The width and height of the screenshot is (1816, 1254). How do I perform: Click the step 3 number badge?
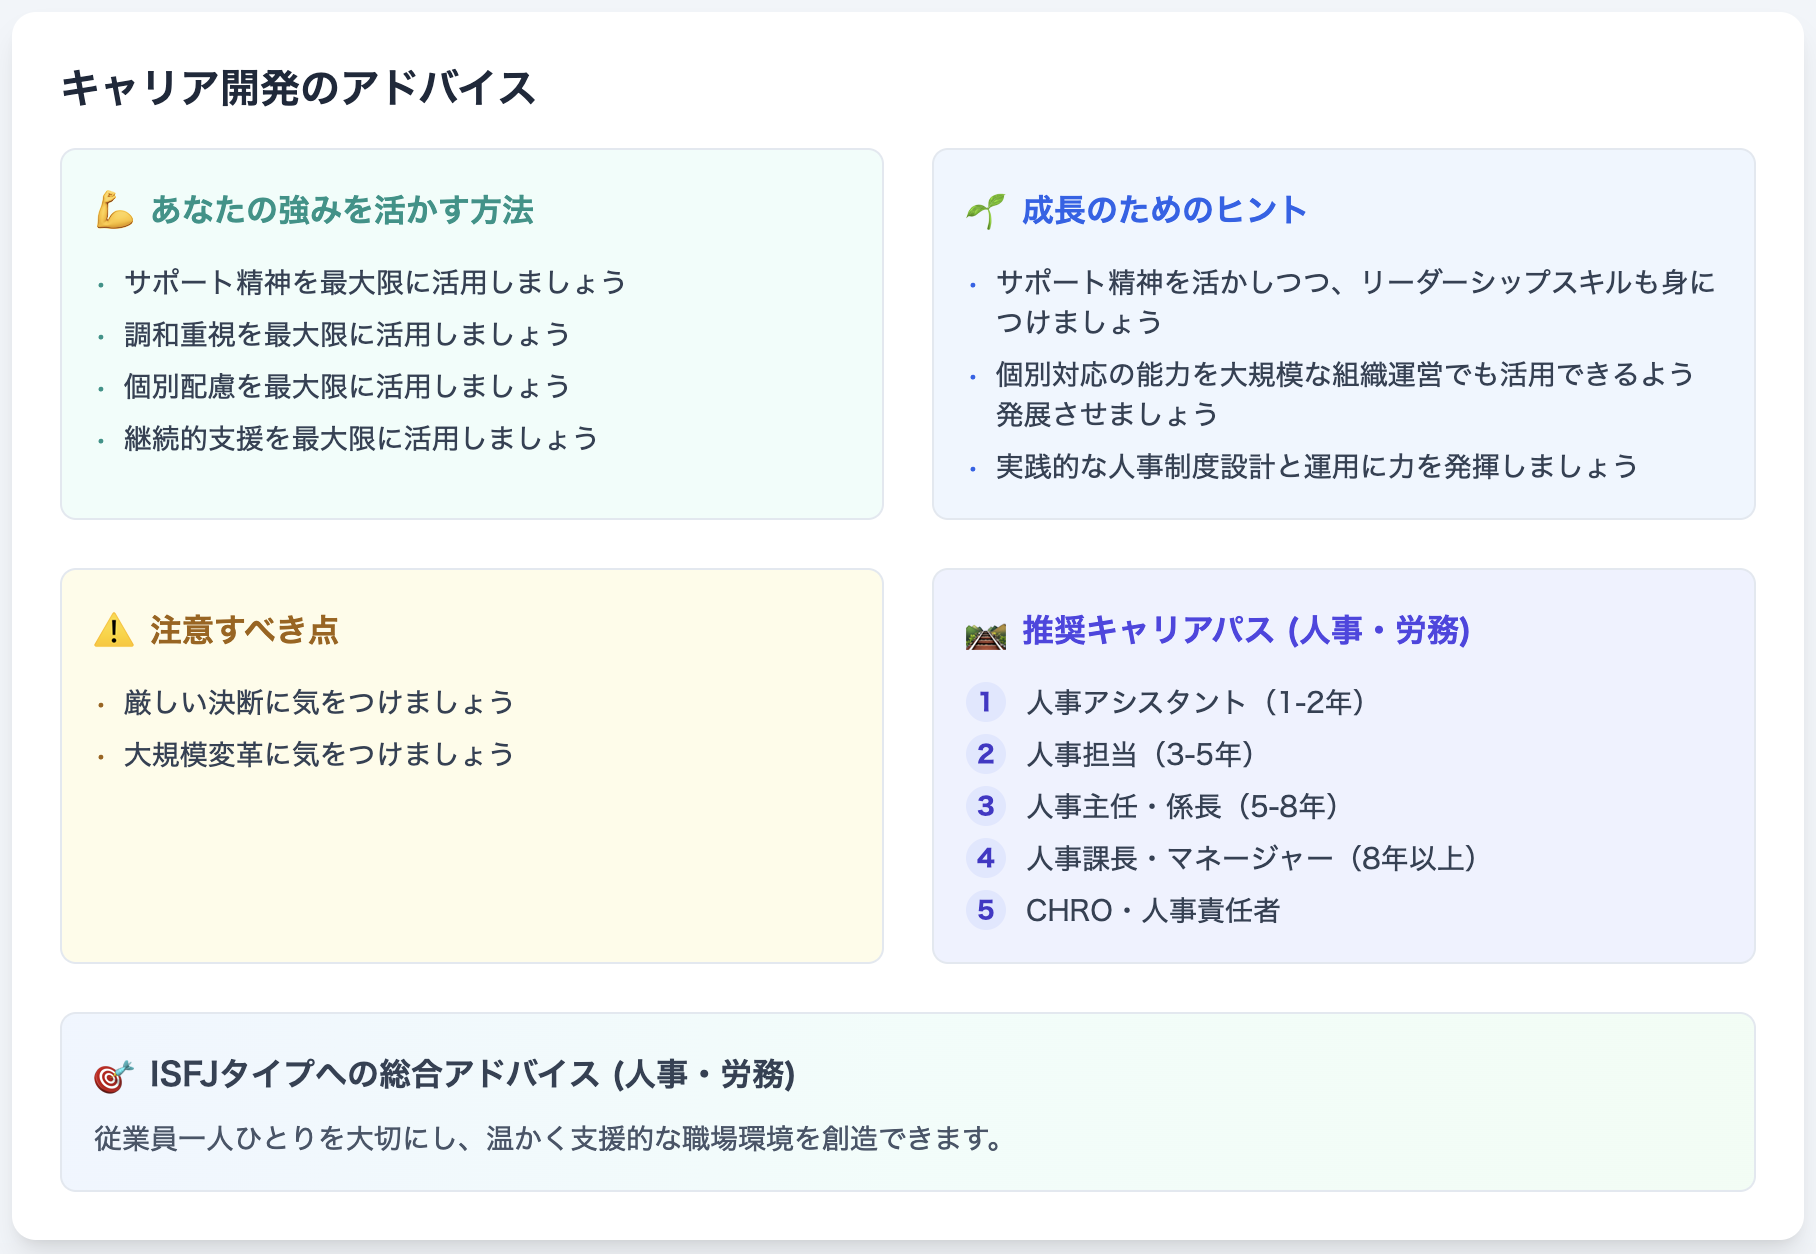[985, 806]
